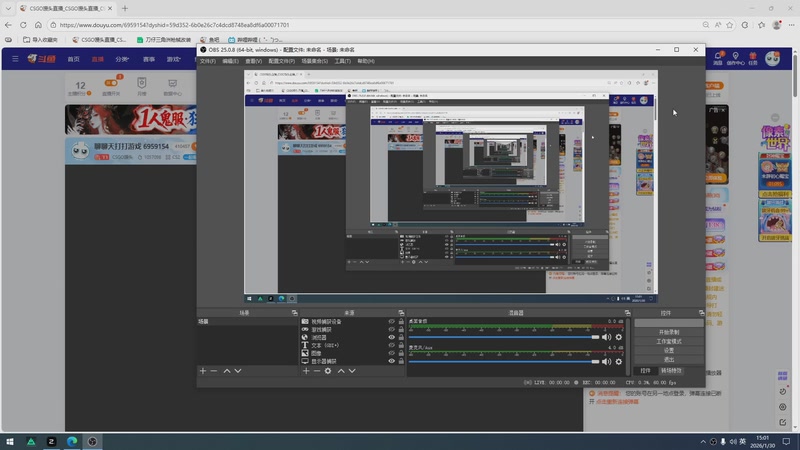Adjust Mic/Aux volume slider

tap(504, 362)
